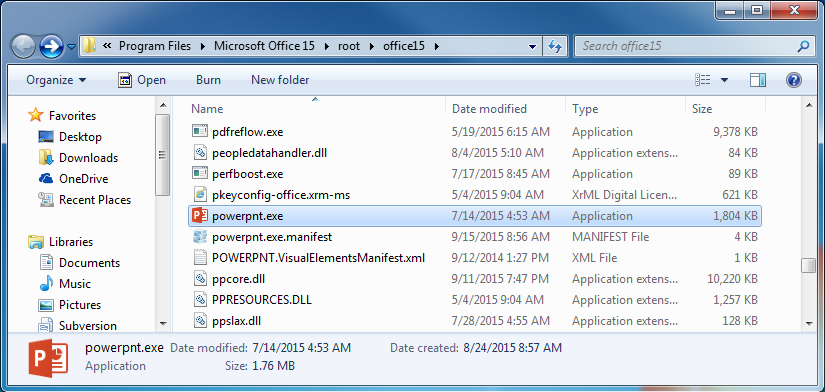Image resolution: width=825 pixels, height=392 pixels.
Task: Open the Help question mark icon
Action: pos(793,80)
